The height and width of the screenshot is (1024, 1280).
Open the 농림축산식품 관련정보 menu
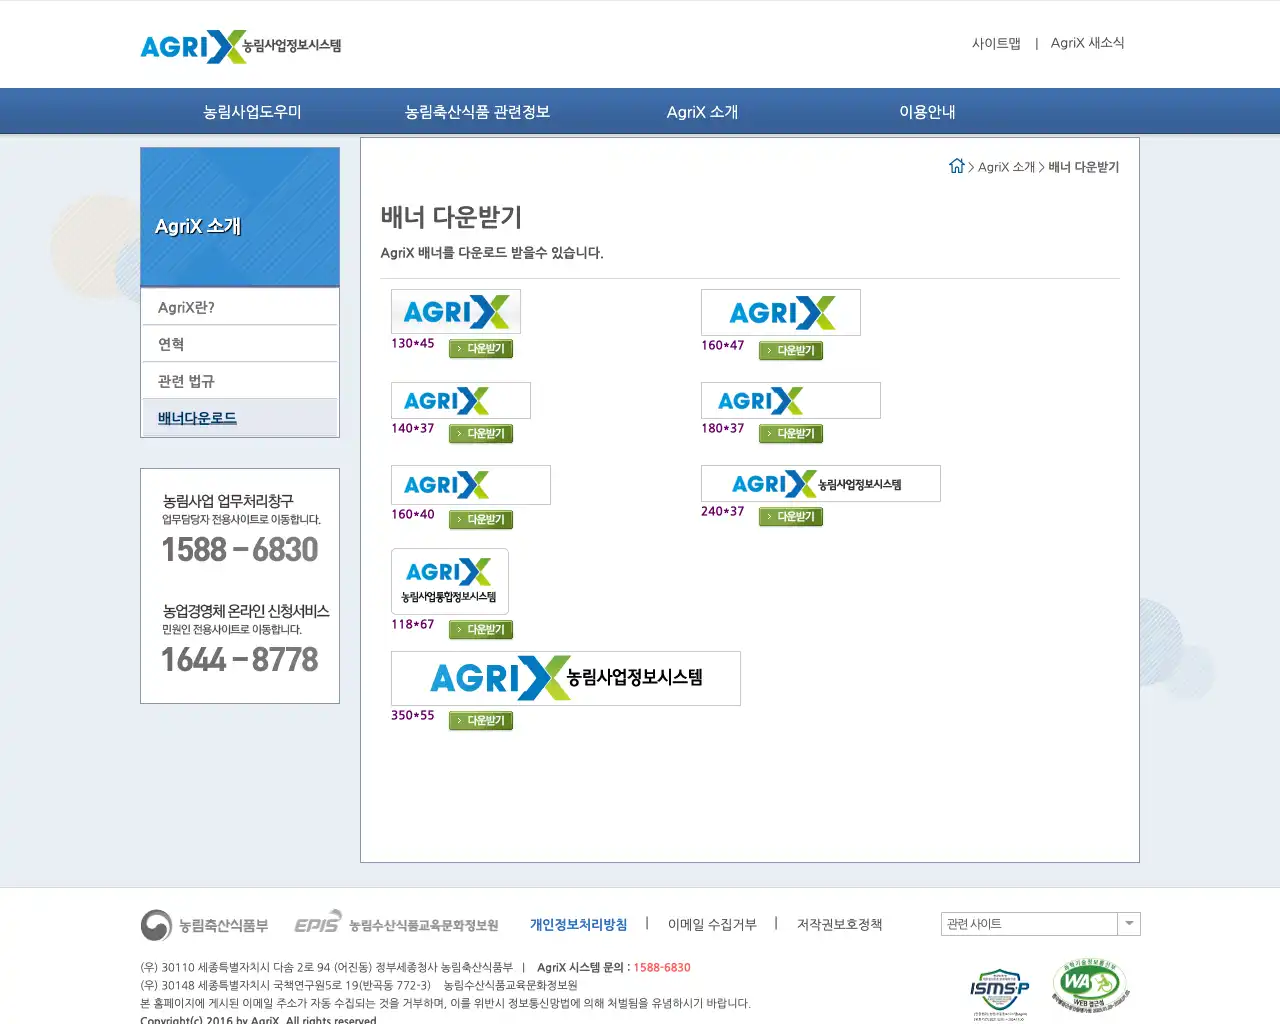point(476,111)
